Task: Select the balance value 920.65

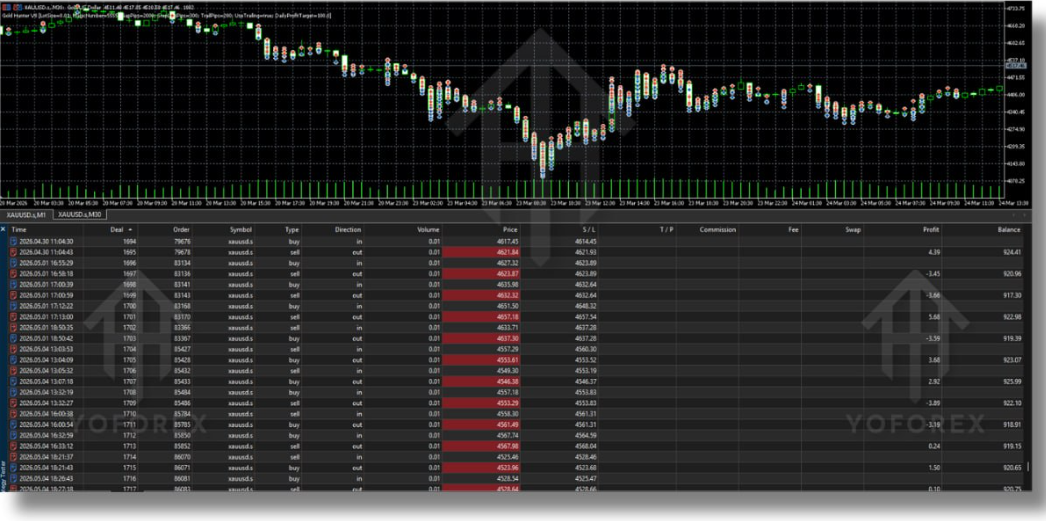Action: pyautogui.click(x=1010, y=467)
